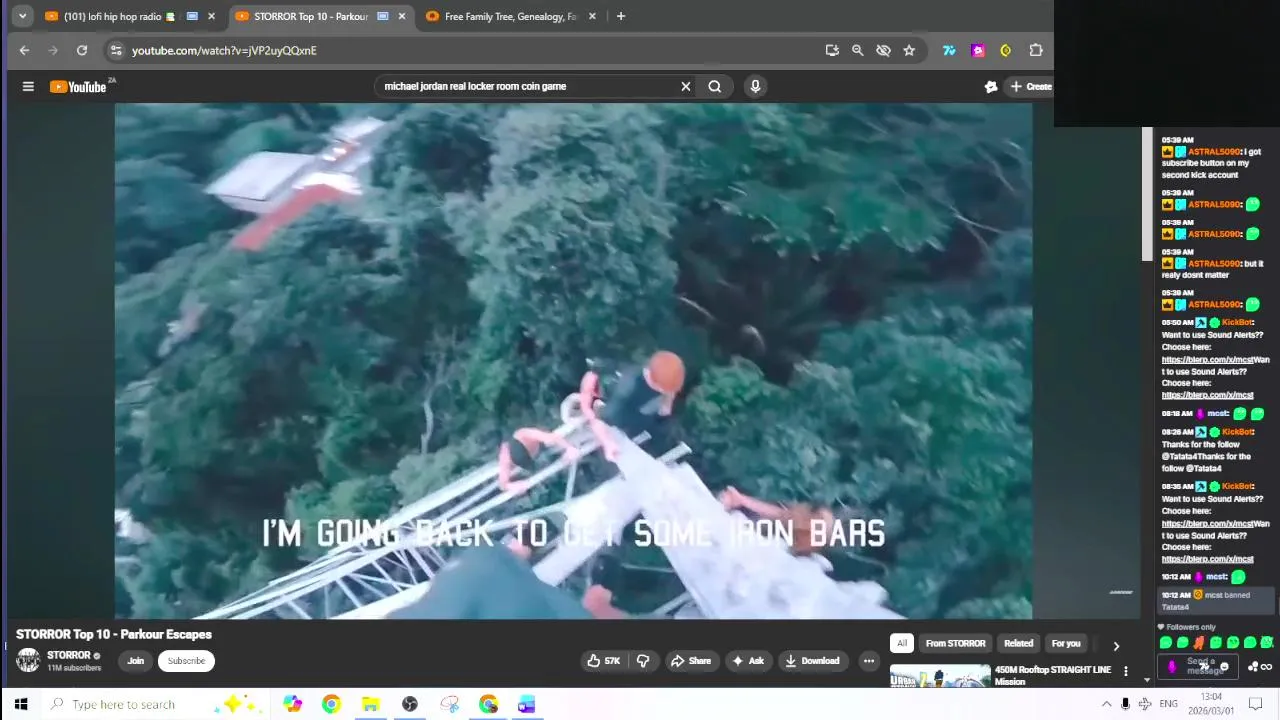1280x720 pixels.
Task: Open the Snipping Tool taskbar icon
Action: point(449,704)
